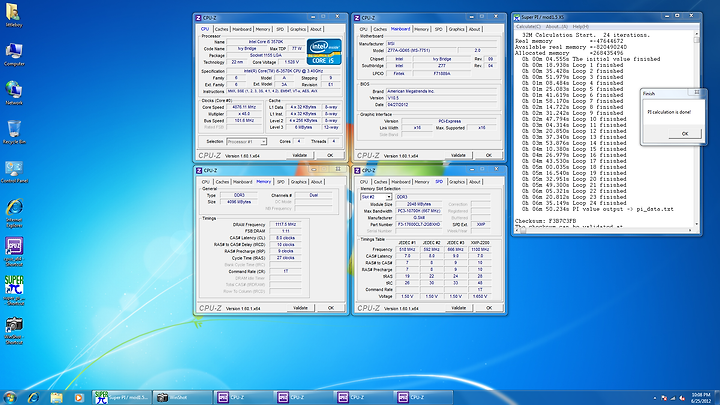Show hidden system tray icons arrow
The height and width of the screenshot is (405, 720).
click(x=655, y=398)
